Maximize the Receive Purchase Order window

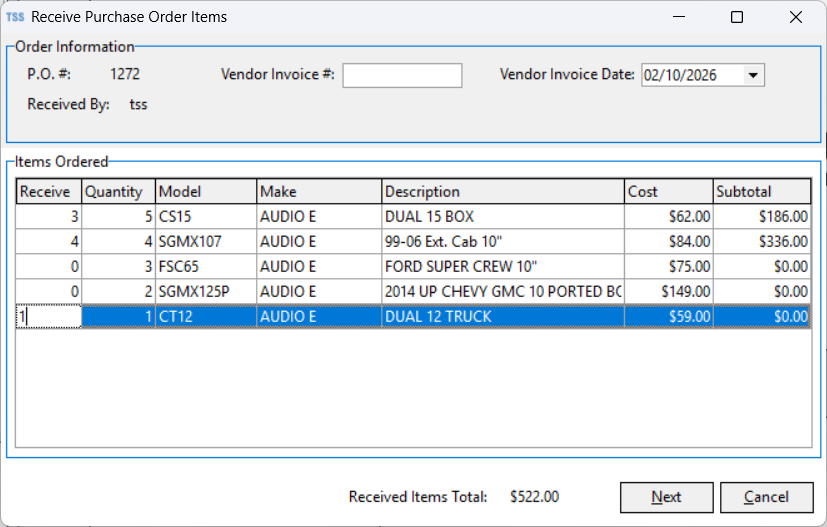(x=737, y=17)
